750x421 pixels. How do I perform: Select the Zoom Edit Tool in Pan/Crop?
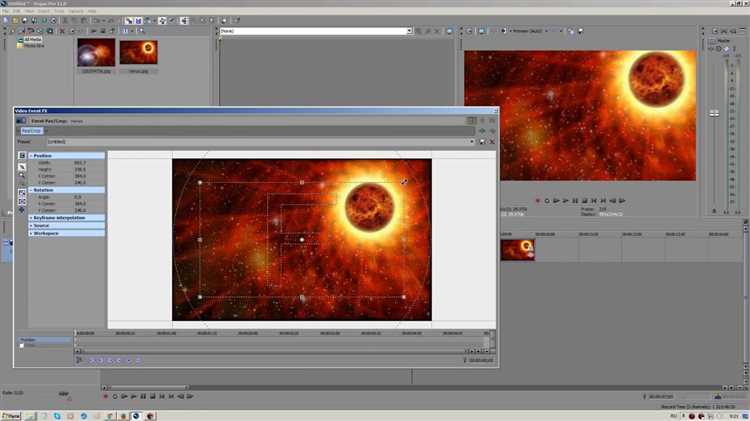click(22, 176)
